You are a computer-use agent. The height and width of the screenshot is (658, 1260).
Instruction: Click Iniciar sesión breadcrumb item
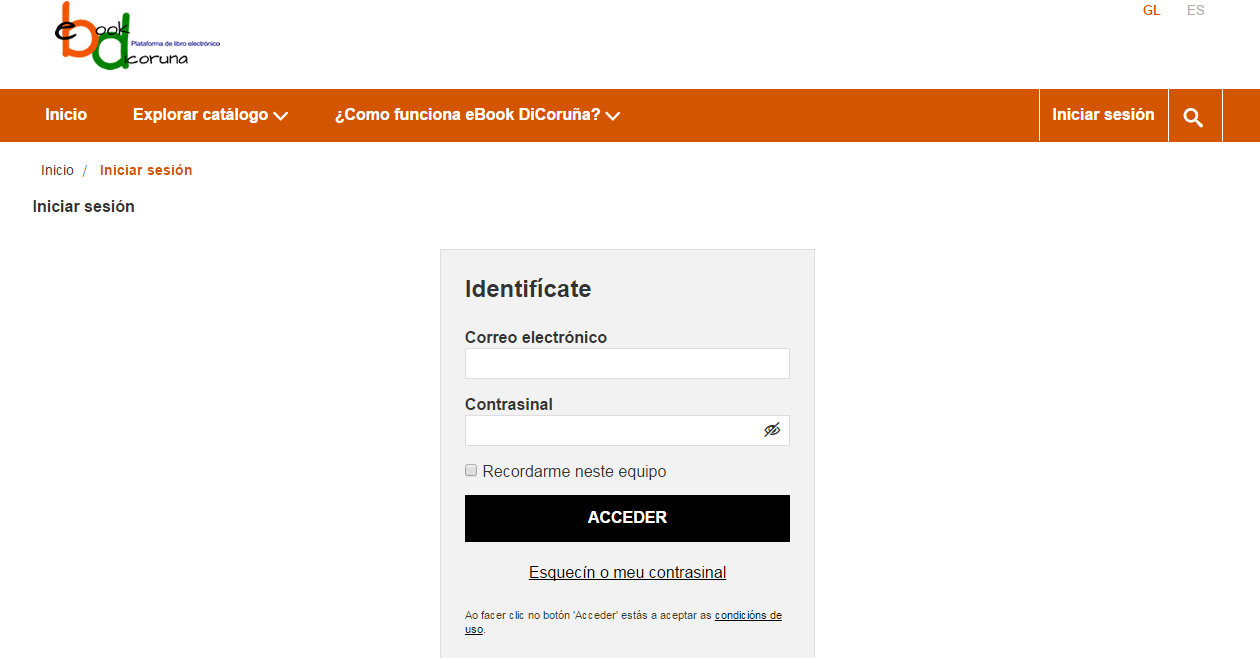click(x=146, y=170)
